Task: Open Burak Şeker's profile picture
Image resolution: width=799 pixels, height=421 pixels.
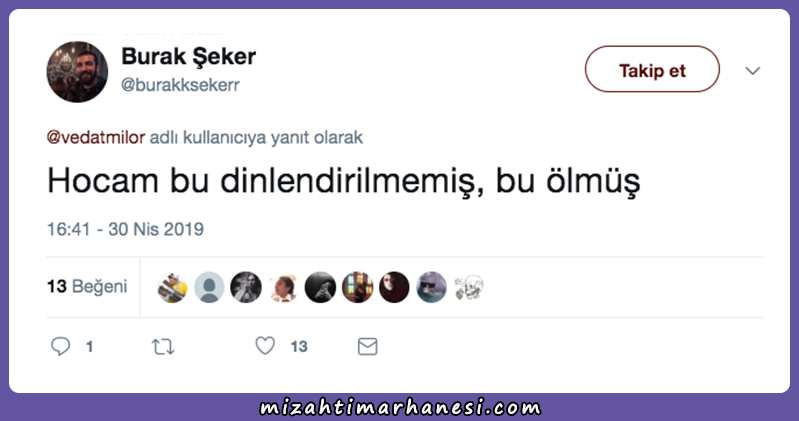Action: pyautogui.click(x=77, y=72)
